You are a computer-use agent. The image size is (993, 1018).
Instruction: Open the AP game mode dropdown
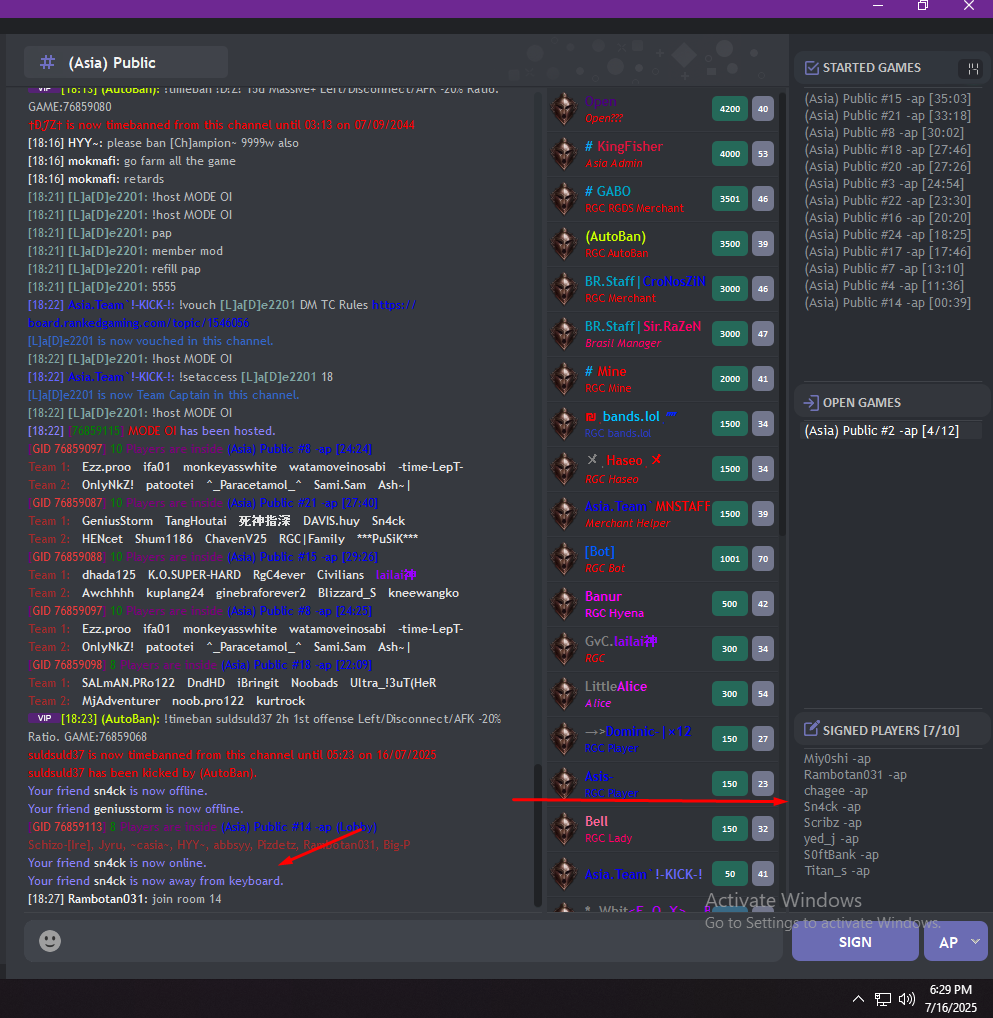956,941
